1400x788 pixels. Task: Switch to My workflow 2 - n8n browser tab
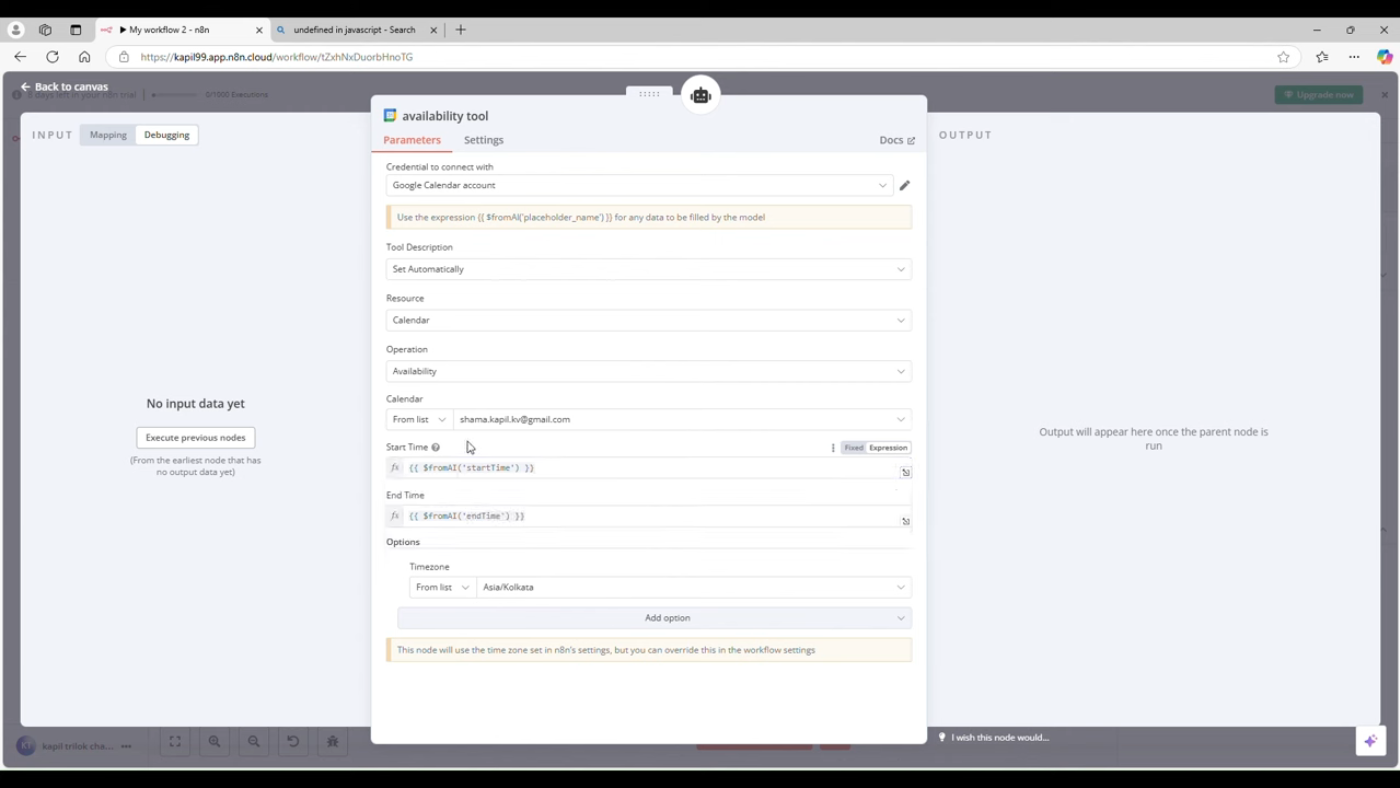[x=182, y=30]
